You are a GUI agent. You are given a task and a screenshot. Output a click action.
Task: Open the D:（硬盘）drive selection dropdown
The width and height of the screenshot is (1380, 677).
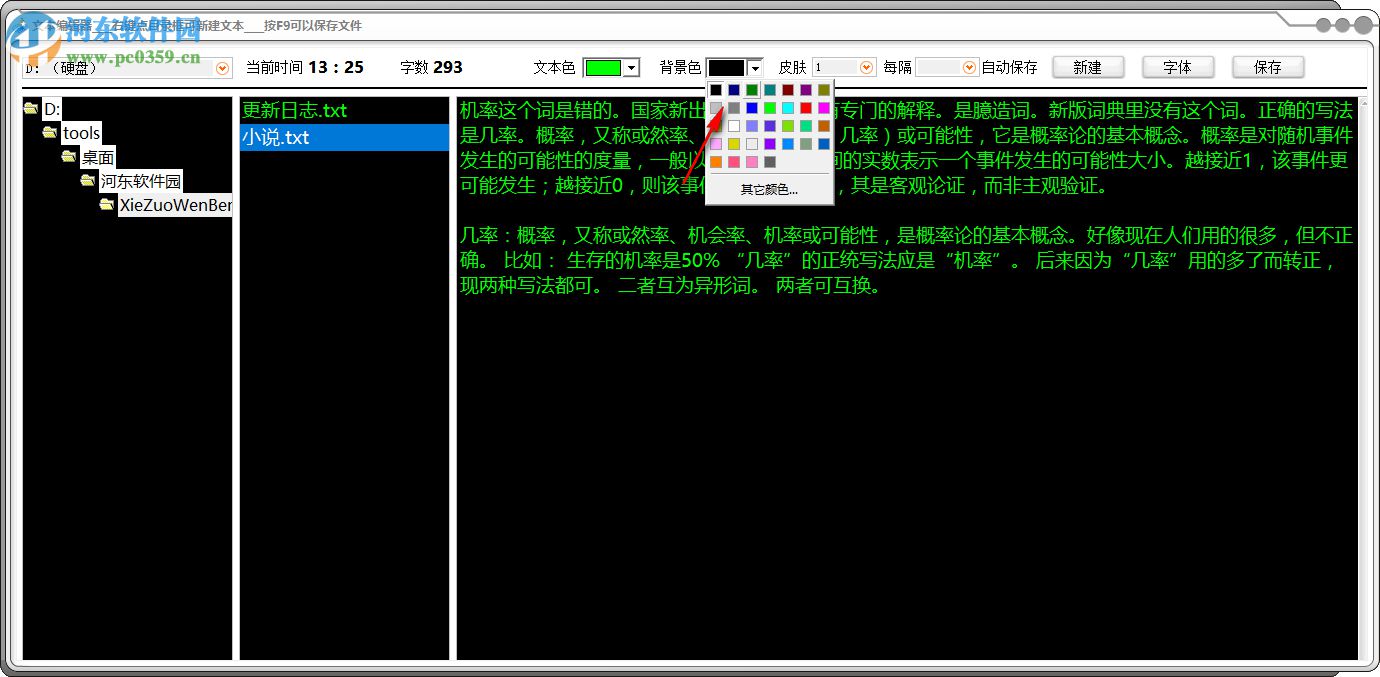click(222, 67)
